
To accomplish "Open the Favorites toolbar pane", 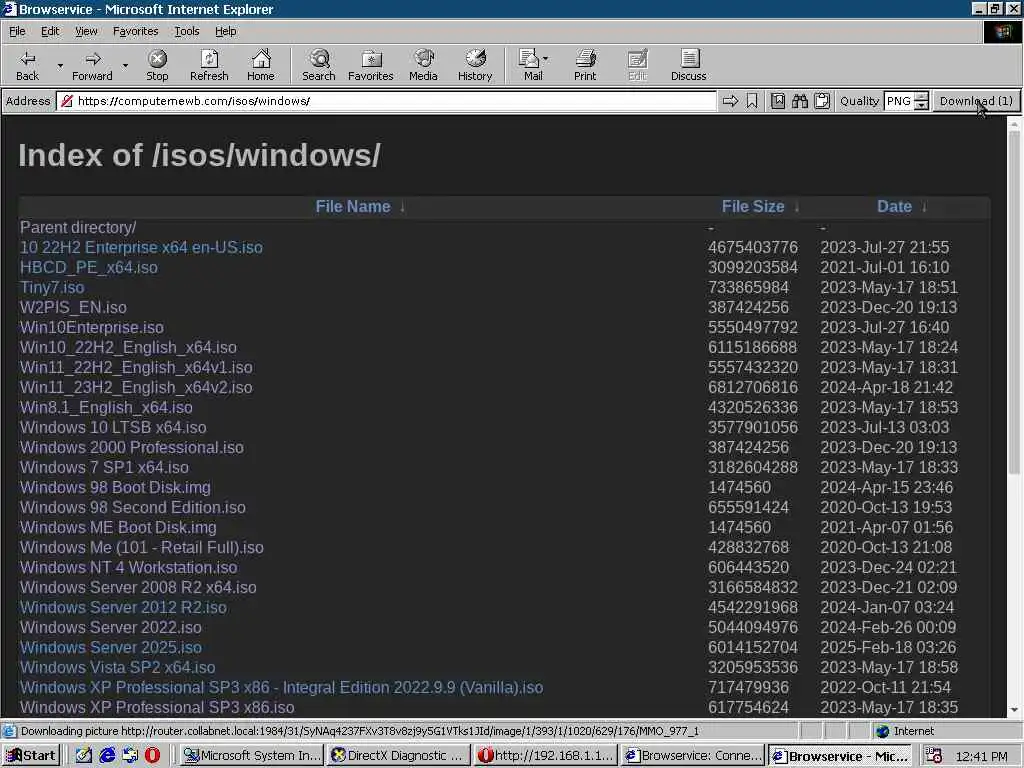I will coord(370,65).
